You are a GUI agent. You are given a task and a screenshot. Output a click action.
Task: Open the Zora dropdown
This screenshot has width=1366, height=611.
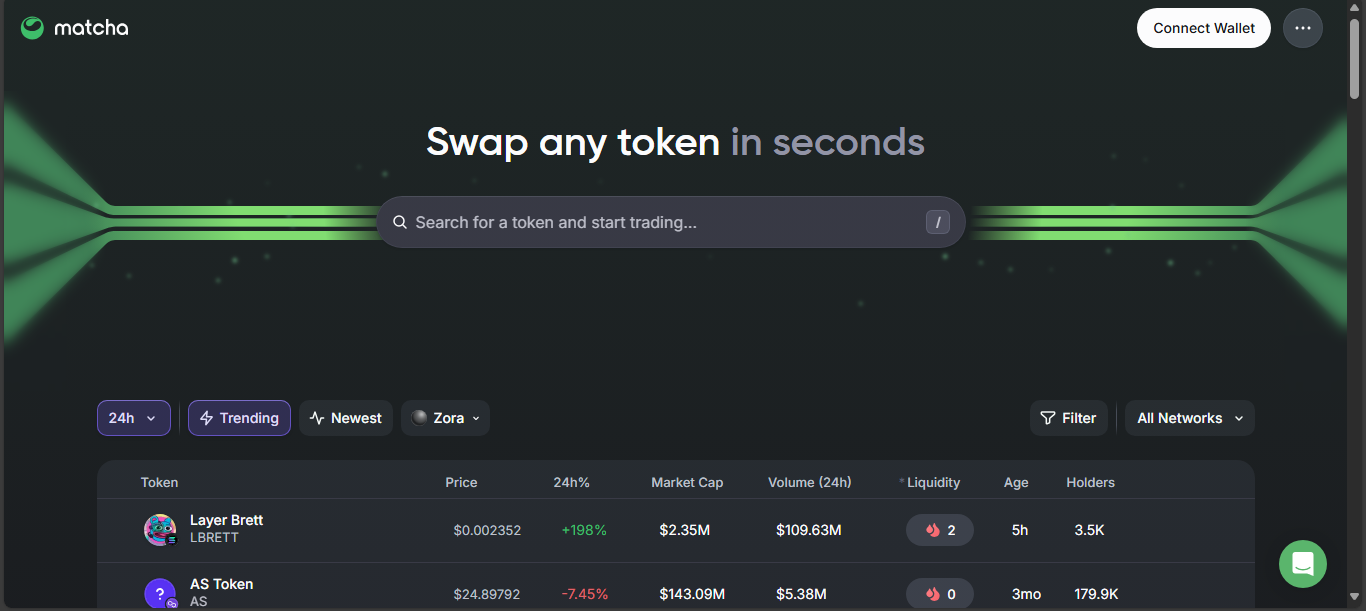coord(445,418)
